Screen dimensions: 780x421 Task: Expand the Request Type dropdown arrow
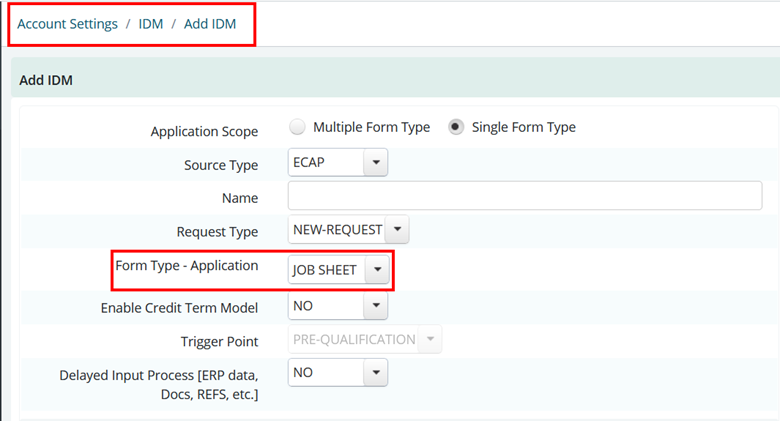pyautogui.click(x=397, y=229)
